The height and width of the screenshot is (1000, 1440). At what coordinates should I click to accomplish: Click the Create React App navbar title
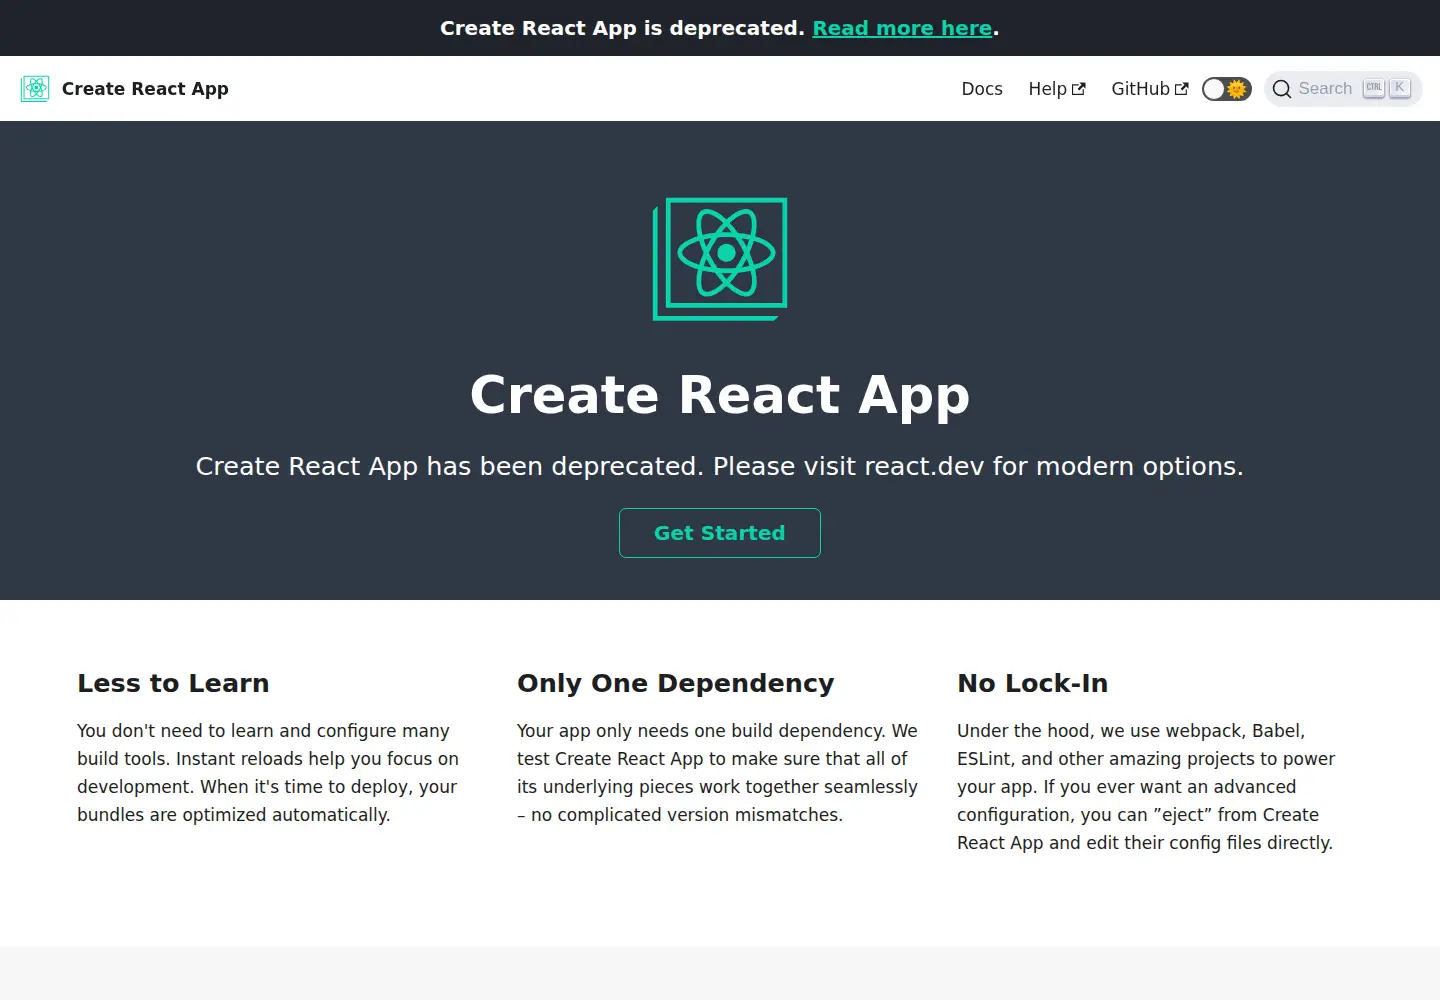tap(145, 89)
